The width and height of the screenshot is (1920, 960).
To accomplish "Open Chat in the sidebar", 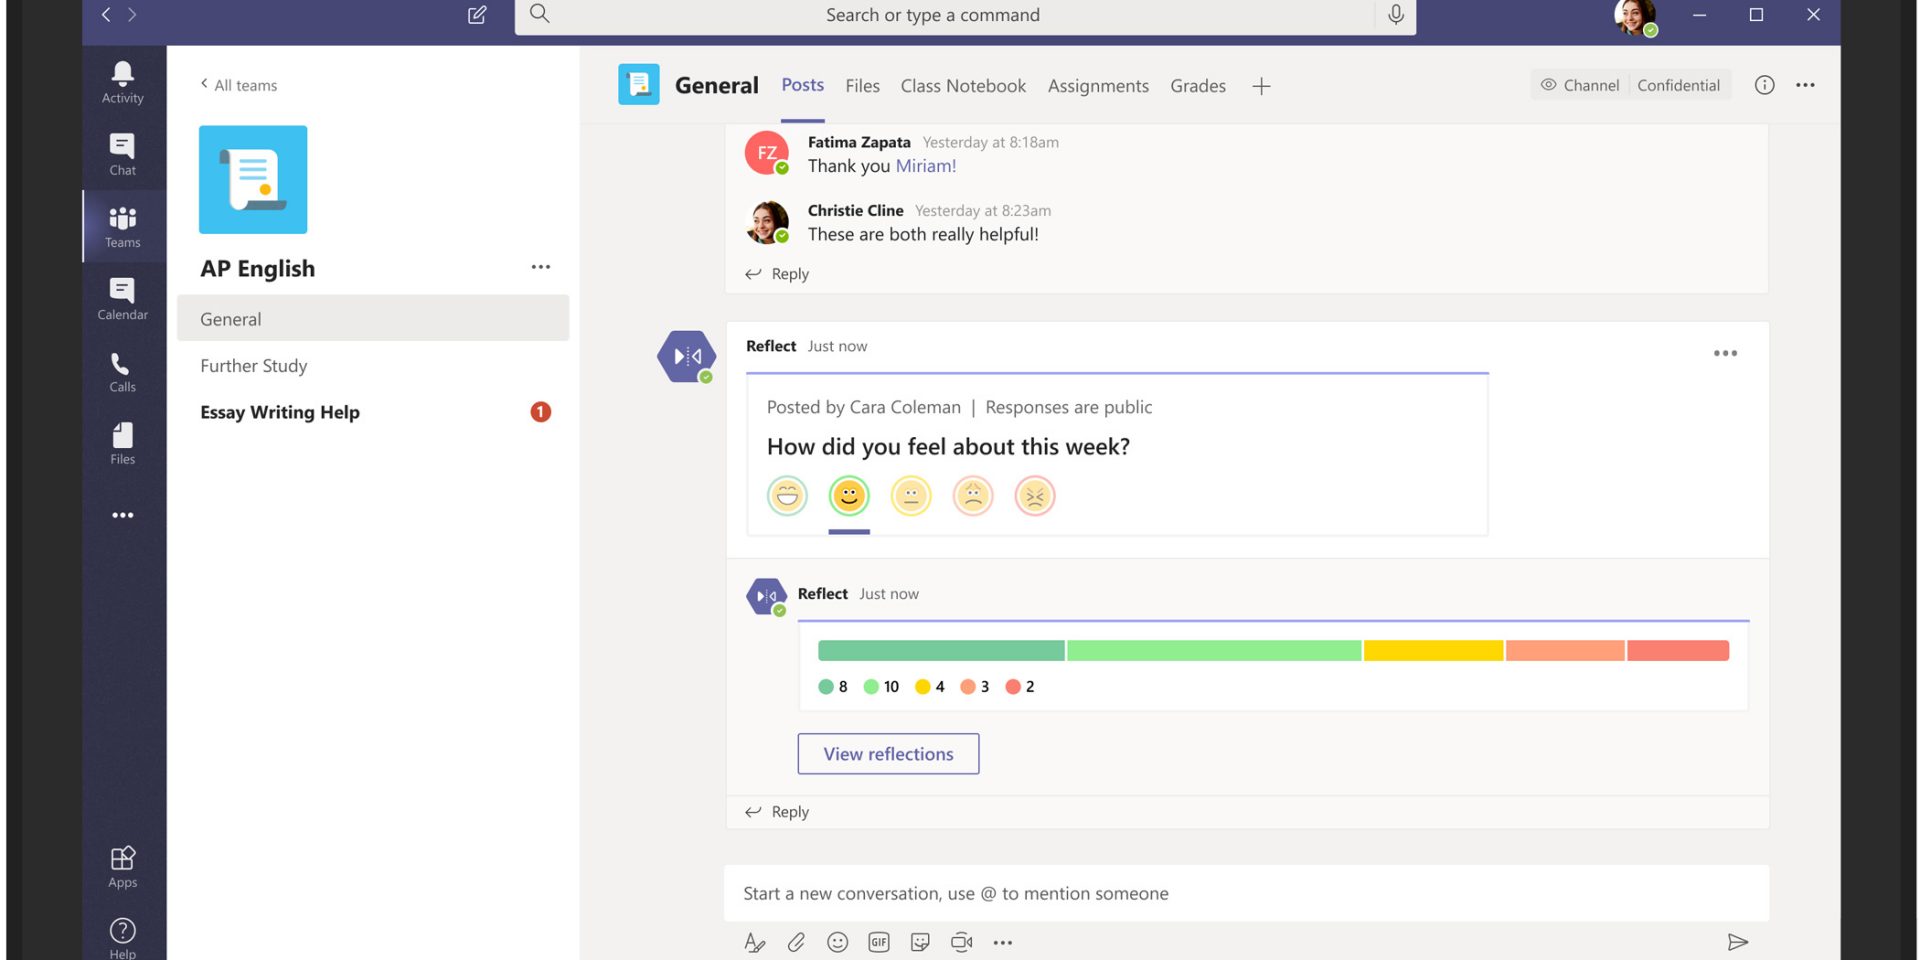I will [123, 154].
